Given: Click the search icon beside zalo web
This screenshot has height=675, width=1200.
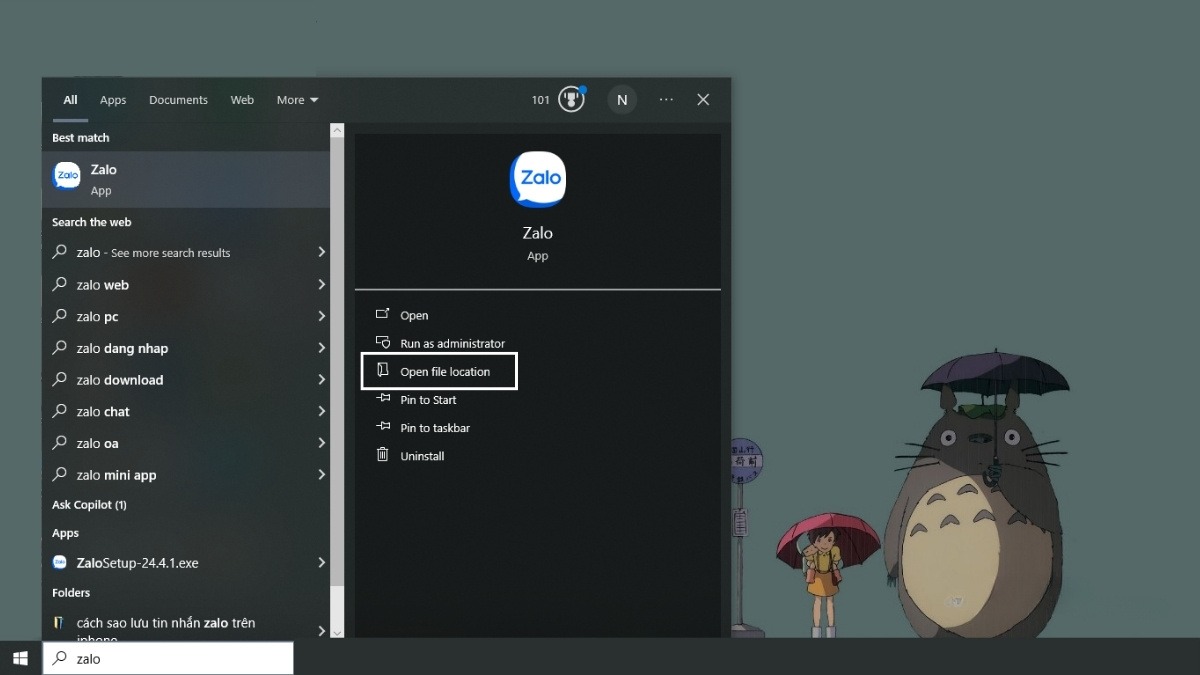Looking at the screenshot, I should [x=60, y=284].
